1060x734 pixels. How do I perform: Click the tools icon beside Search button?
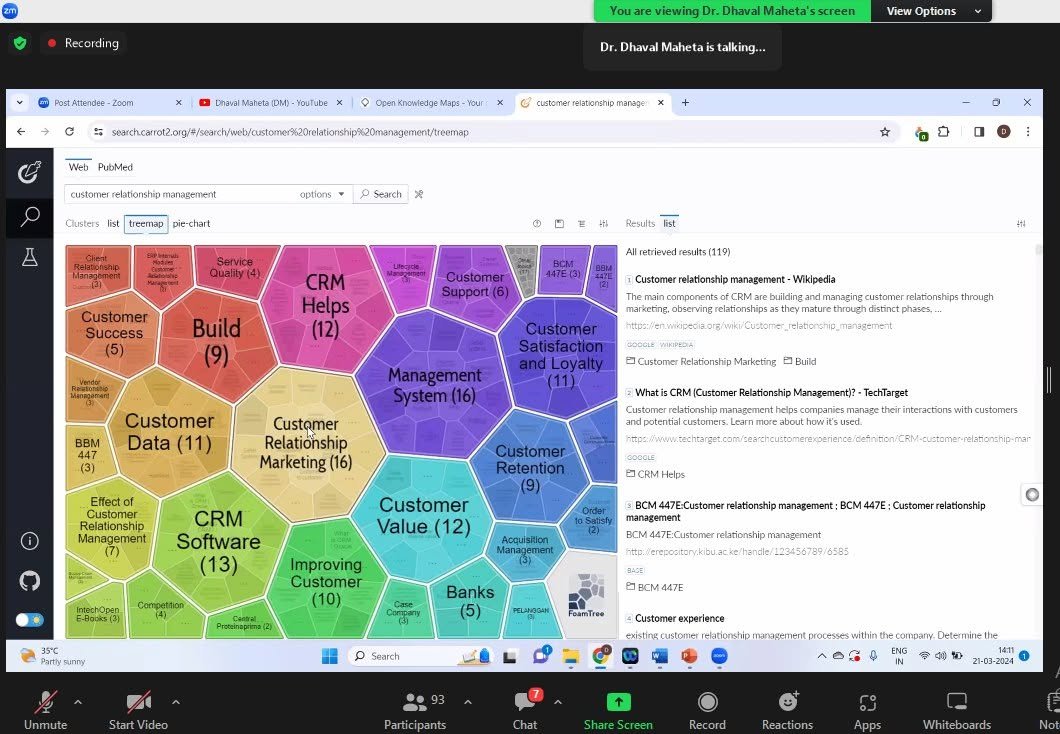tap(419, 194)
